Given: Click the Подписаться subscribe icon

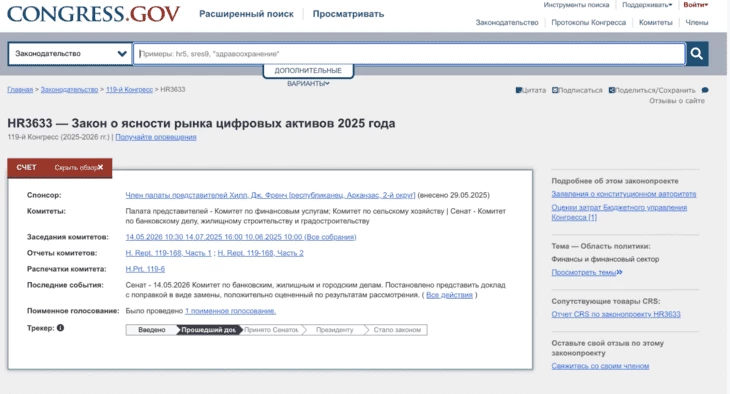Looking at the screenshot, I should tap(555, 90).
